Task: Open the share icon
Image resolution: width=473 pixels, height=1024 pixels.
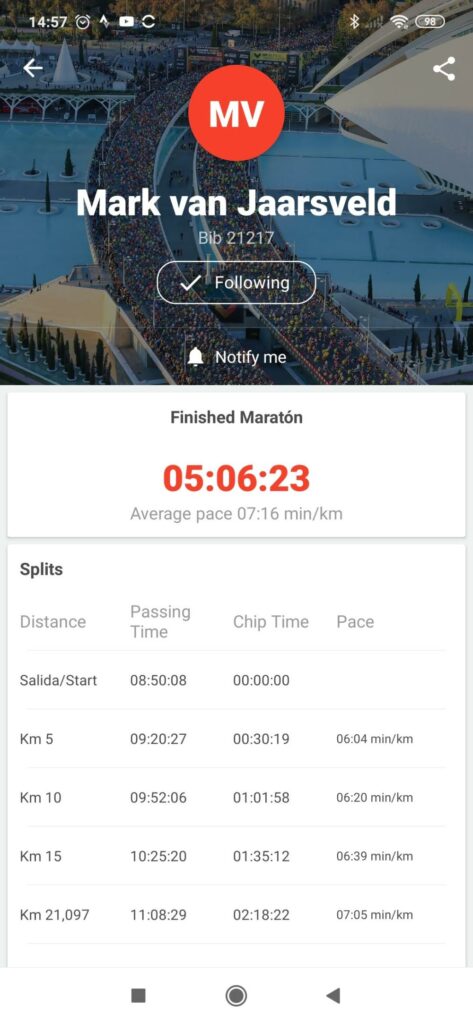Action: click(x=444, y=69)
